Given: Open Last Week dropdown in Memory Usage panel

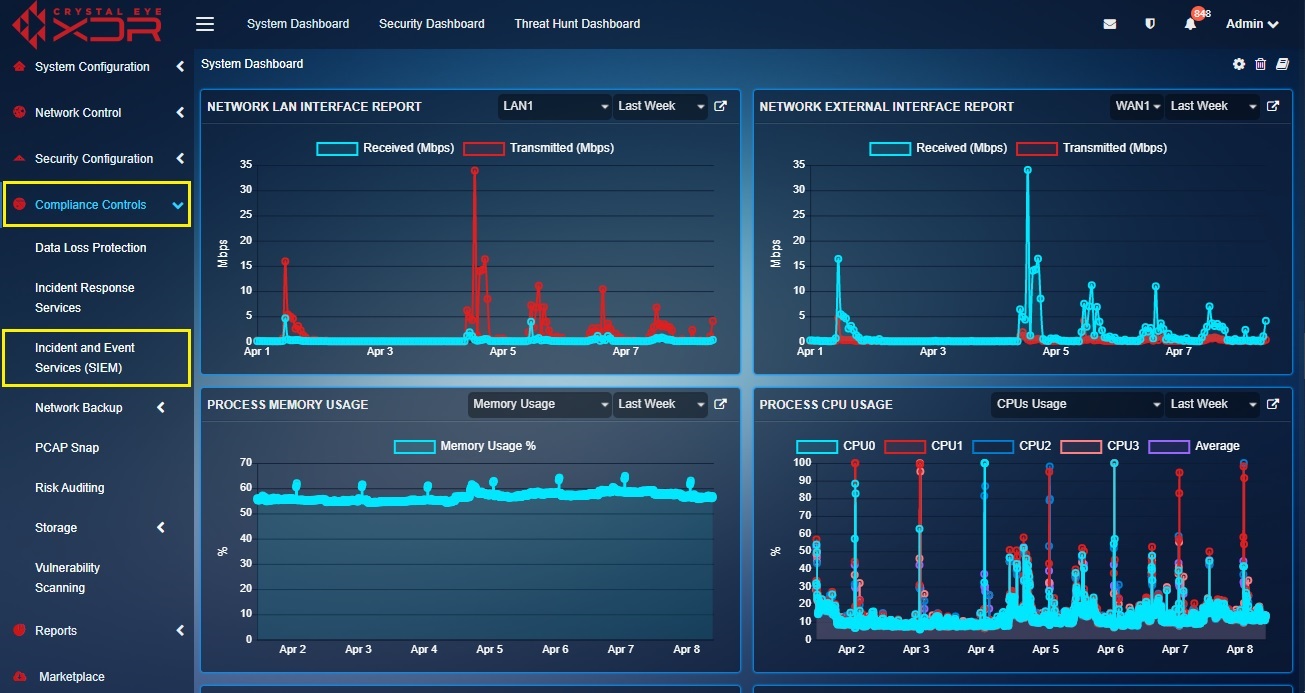Looking at the screenshot, I should click(660, 404).
